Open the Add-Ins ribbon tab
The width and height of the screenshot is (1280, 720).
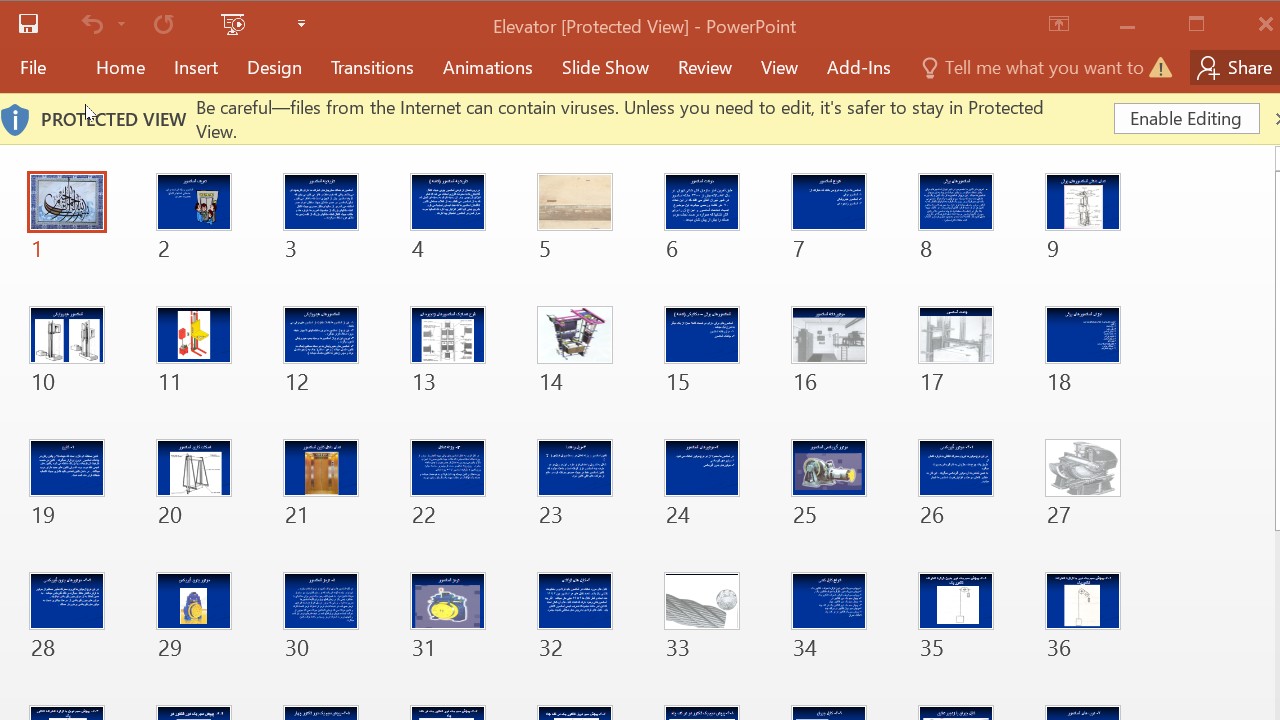pos(858,68)
